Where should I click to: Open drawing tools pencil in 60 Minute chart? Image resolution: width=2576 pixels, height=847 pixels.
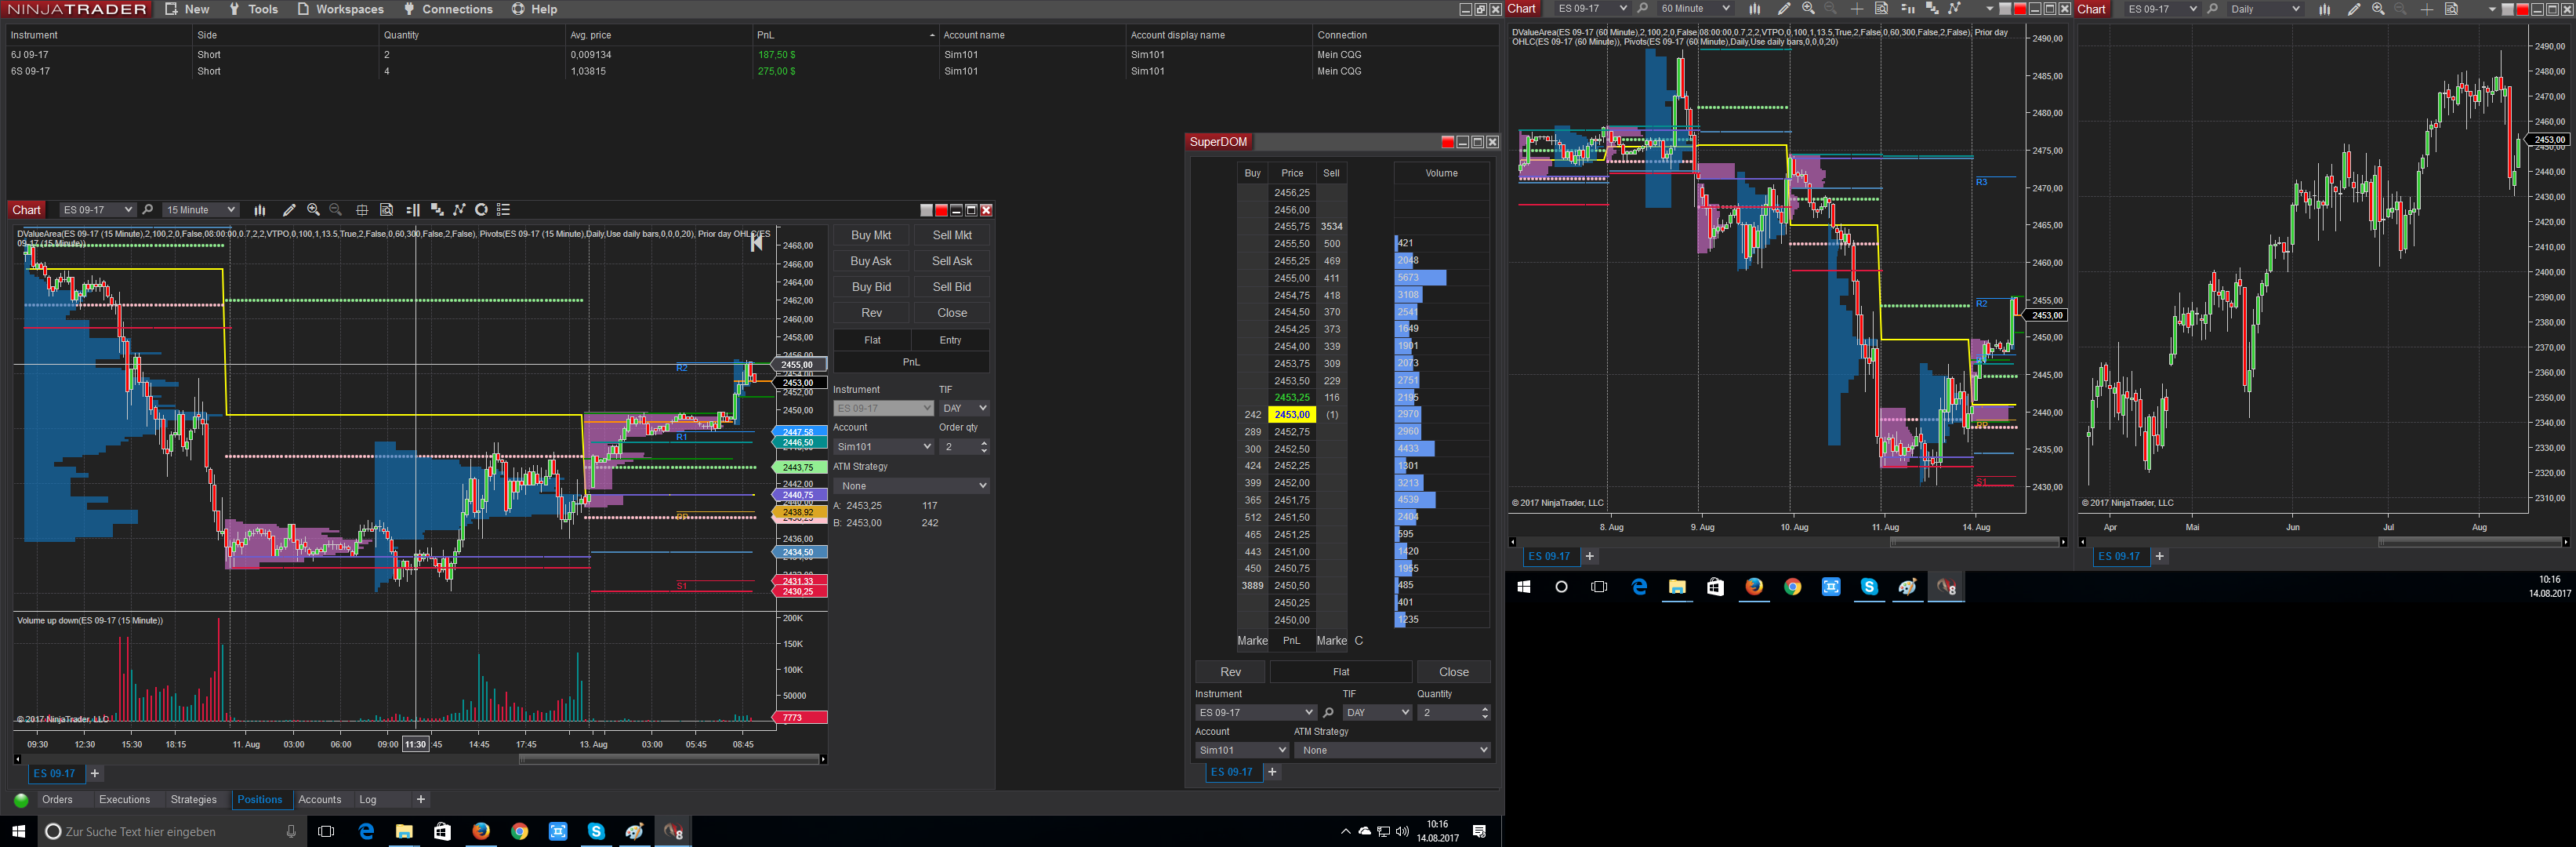(1784, 9)
